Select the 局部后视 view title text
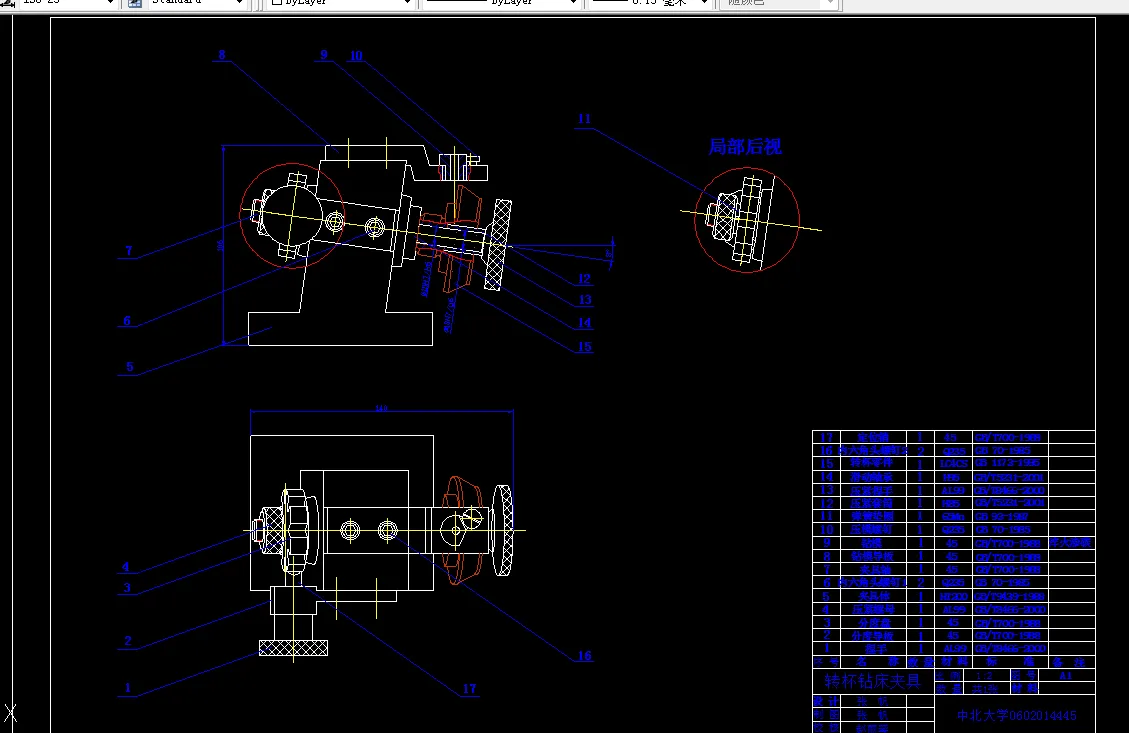 [745, 147]
